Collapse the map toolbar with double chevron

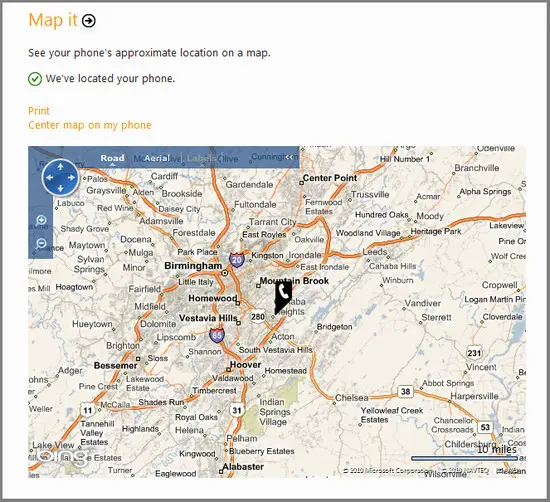coord(289,157)
